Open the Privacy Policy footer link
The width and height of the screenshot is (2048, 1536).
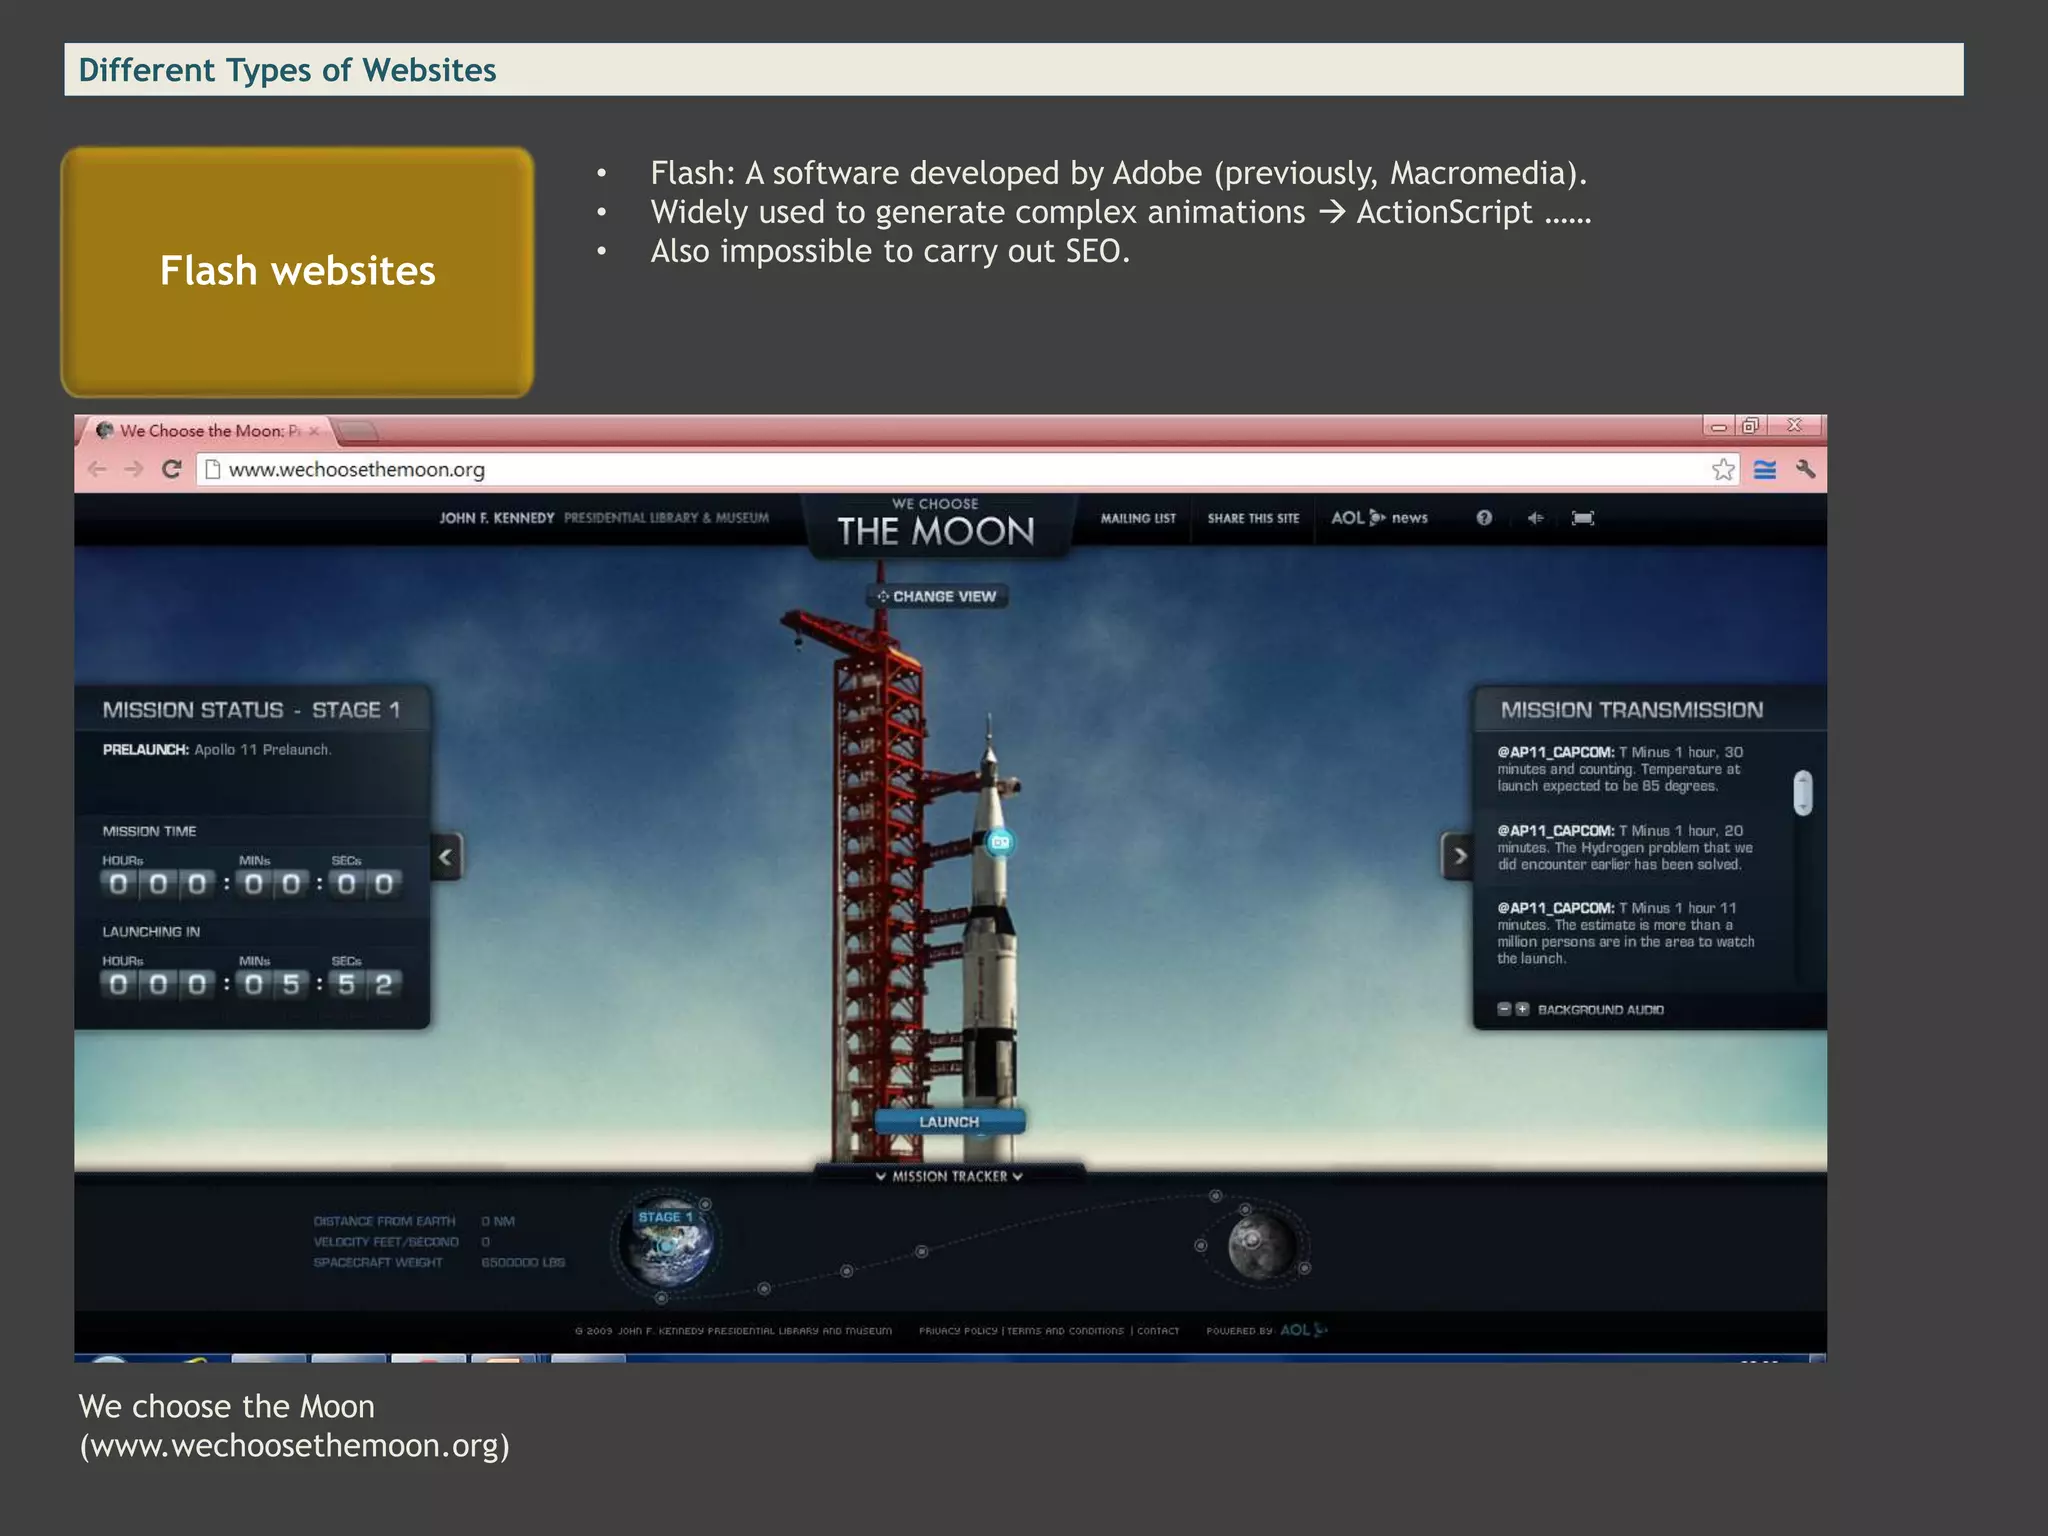(x=958, y=1331)
